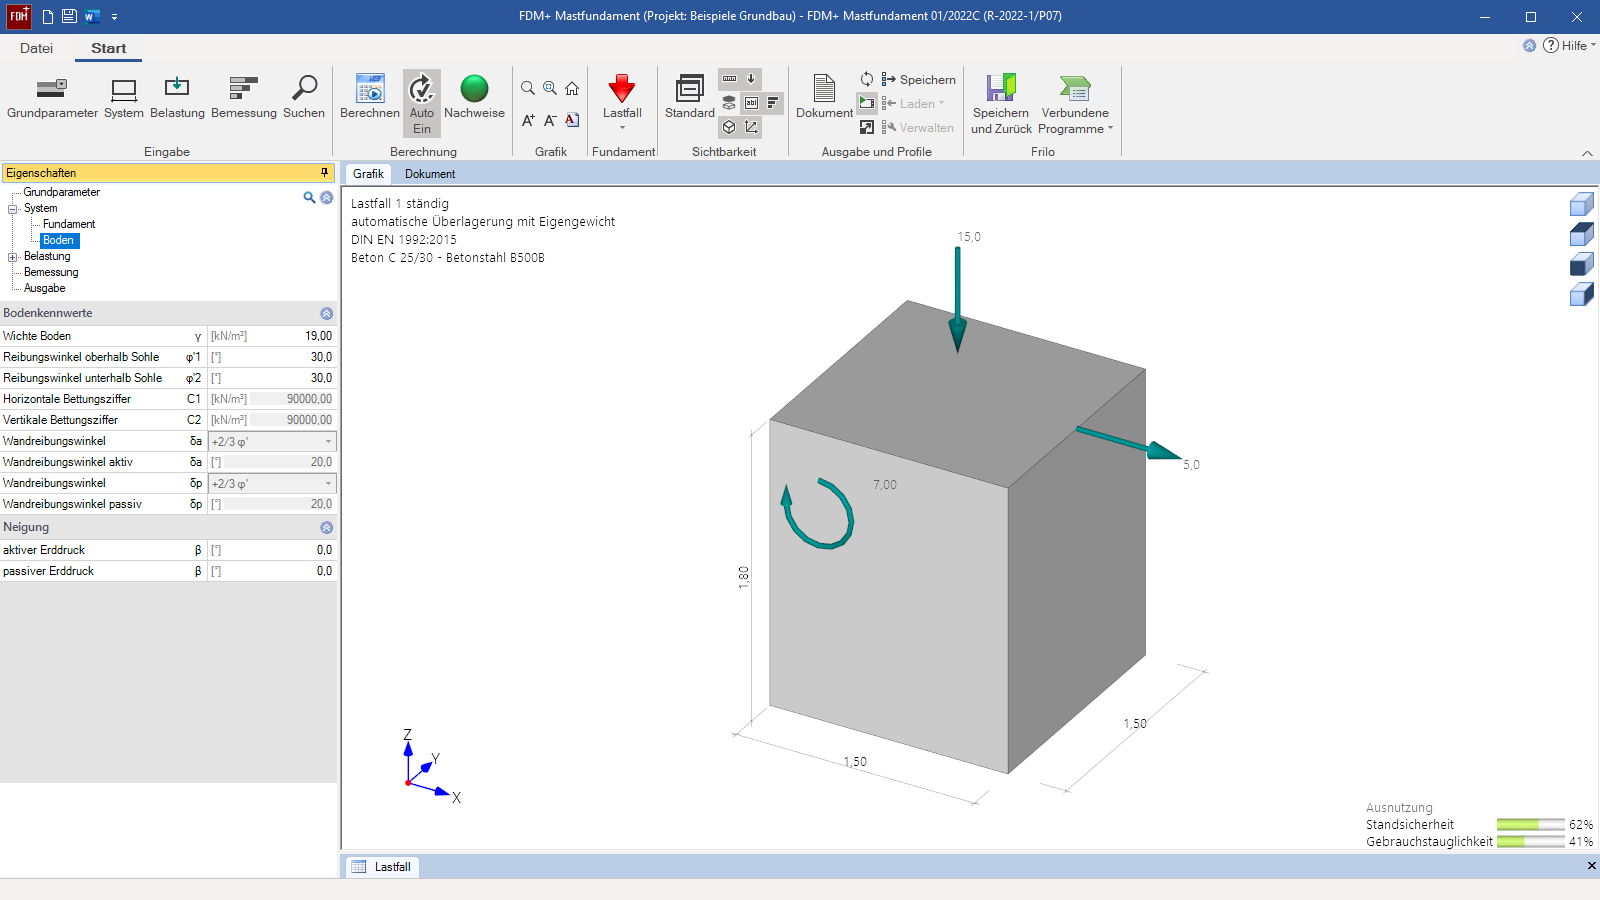Click new document icon in title bar
Image resolution: width=1600 pixels, height=900 pixels.
(x=47, y=16)
